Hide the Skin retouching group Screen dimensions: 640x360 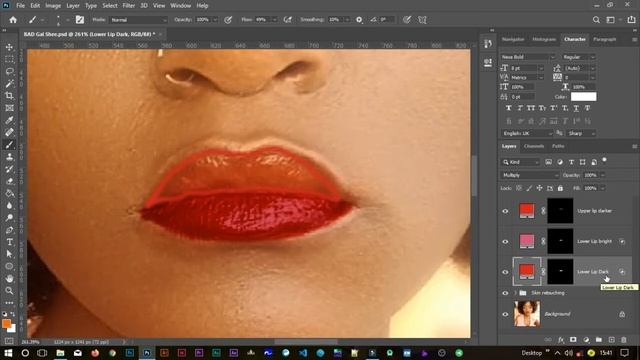point(505,293)
